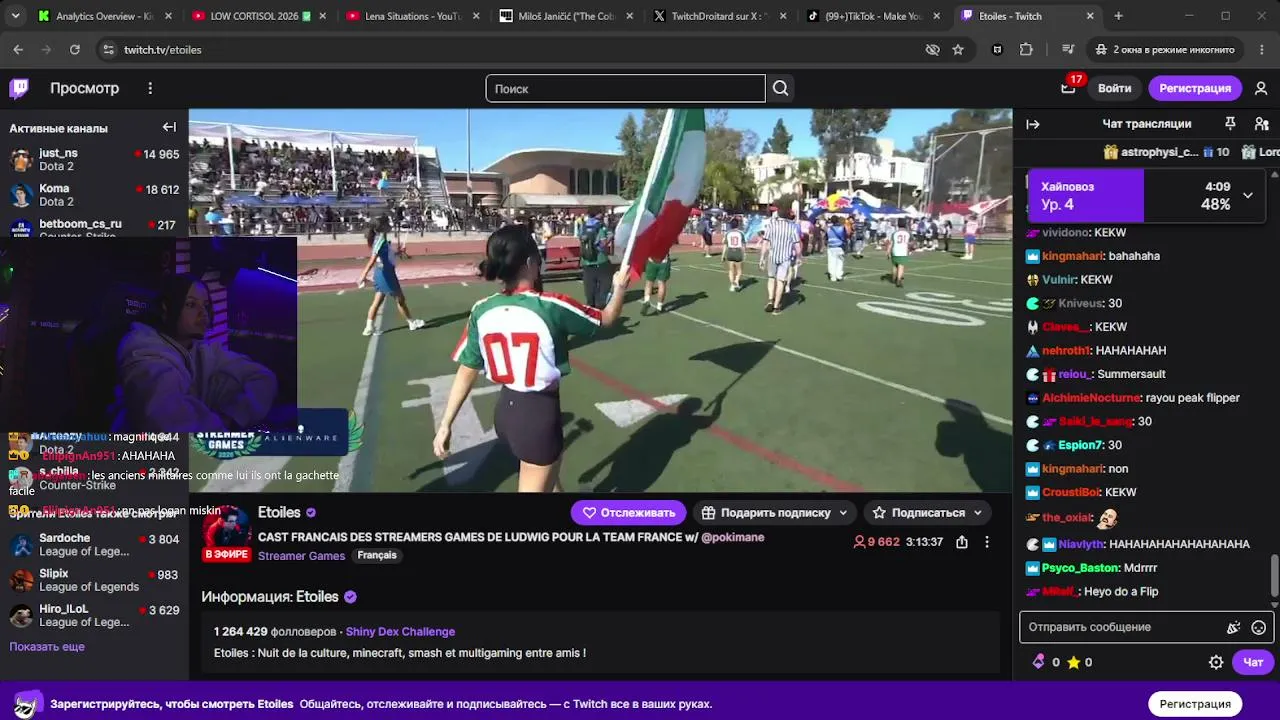Open the tab search dropdown arrow
Screen dimensions: 1280x720
(15, 16)
